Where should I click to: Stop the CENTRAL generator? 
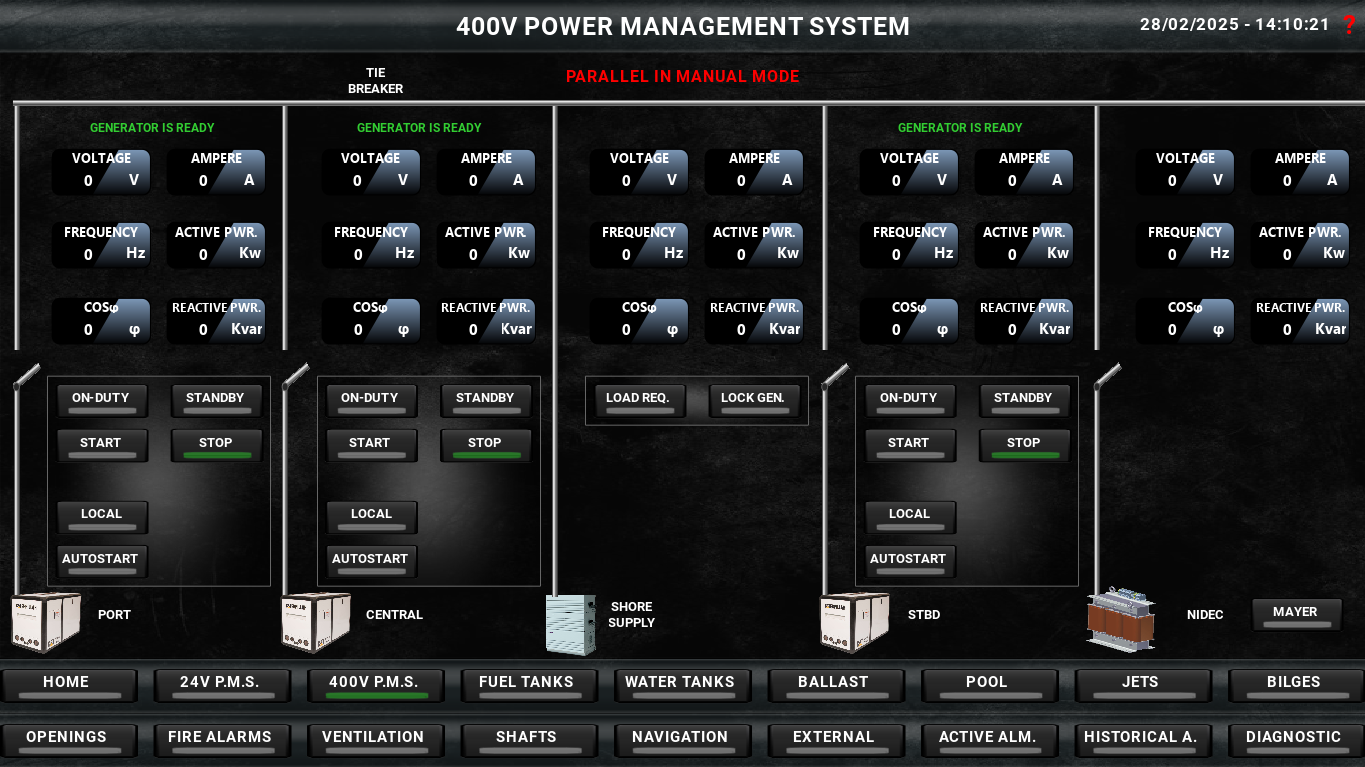point(485,446)
